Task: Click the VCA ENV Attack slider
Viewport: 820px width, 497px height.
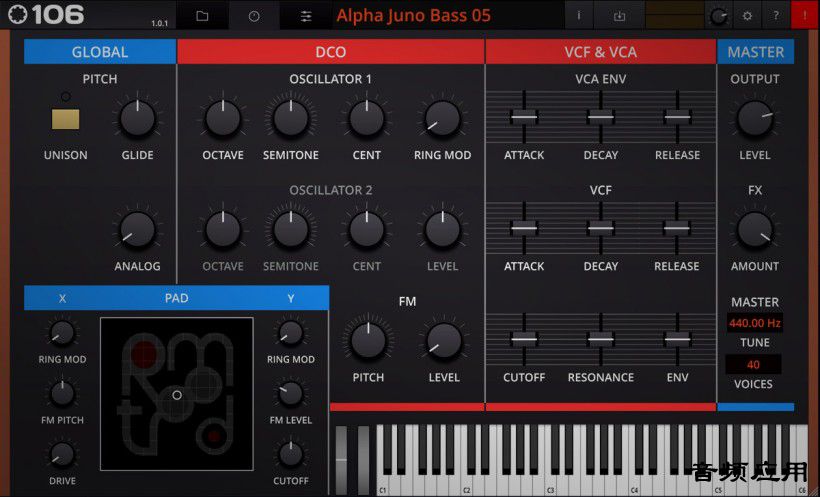Action: point(524,117)
